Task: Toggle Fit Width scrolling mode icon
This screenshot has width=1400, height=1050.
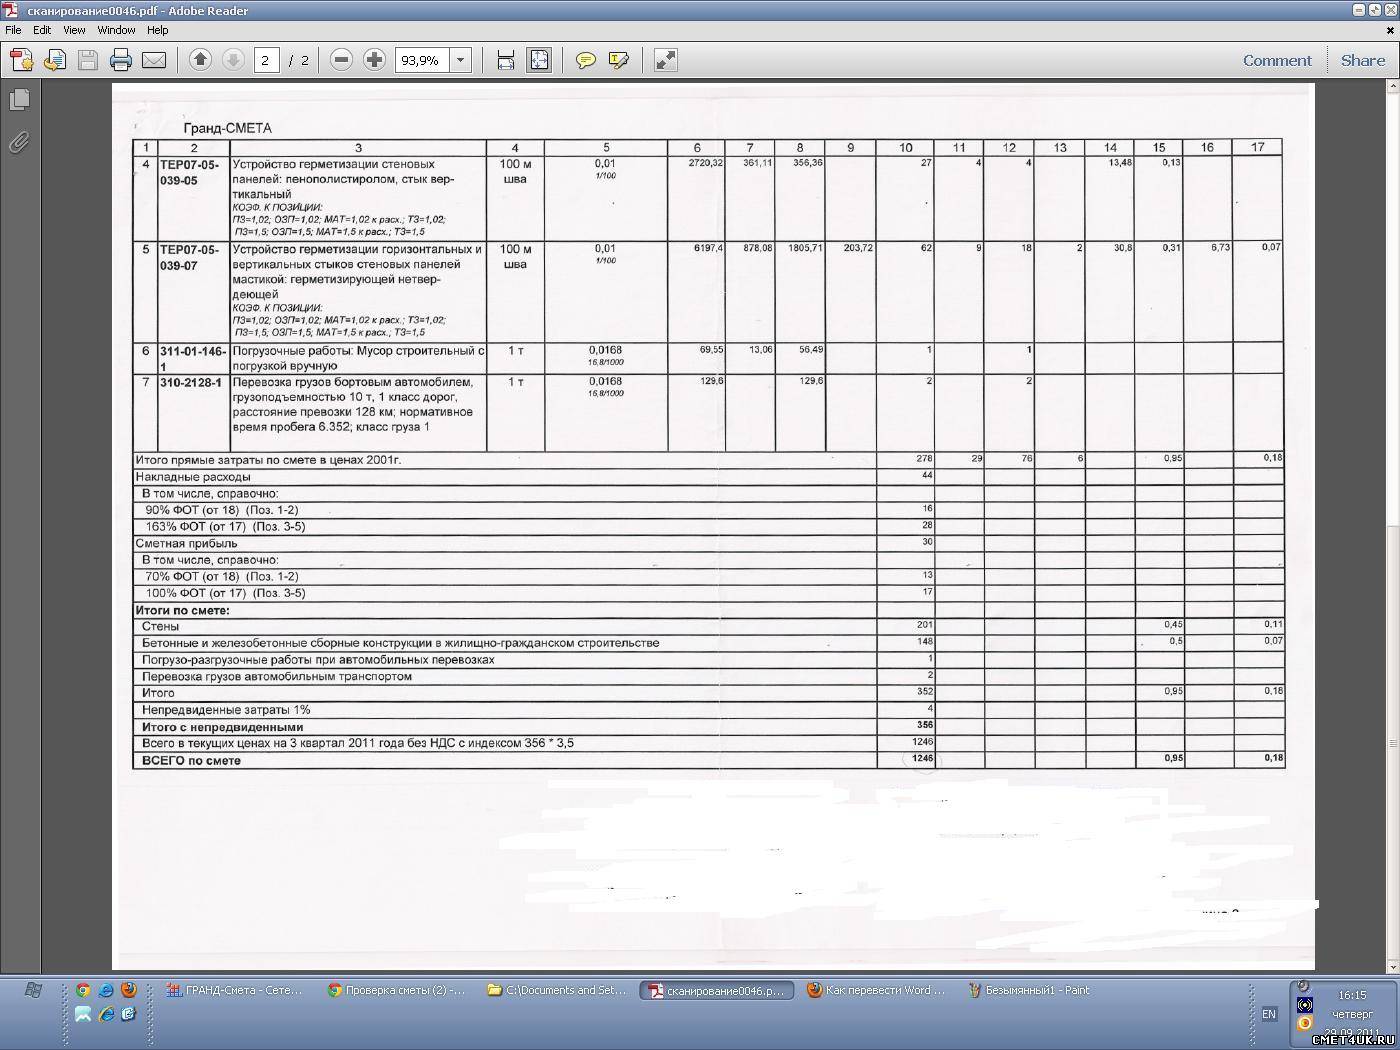Action: pyautogui.click(x=506, y=60)
